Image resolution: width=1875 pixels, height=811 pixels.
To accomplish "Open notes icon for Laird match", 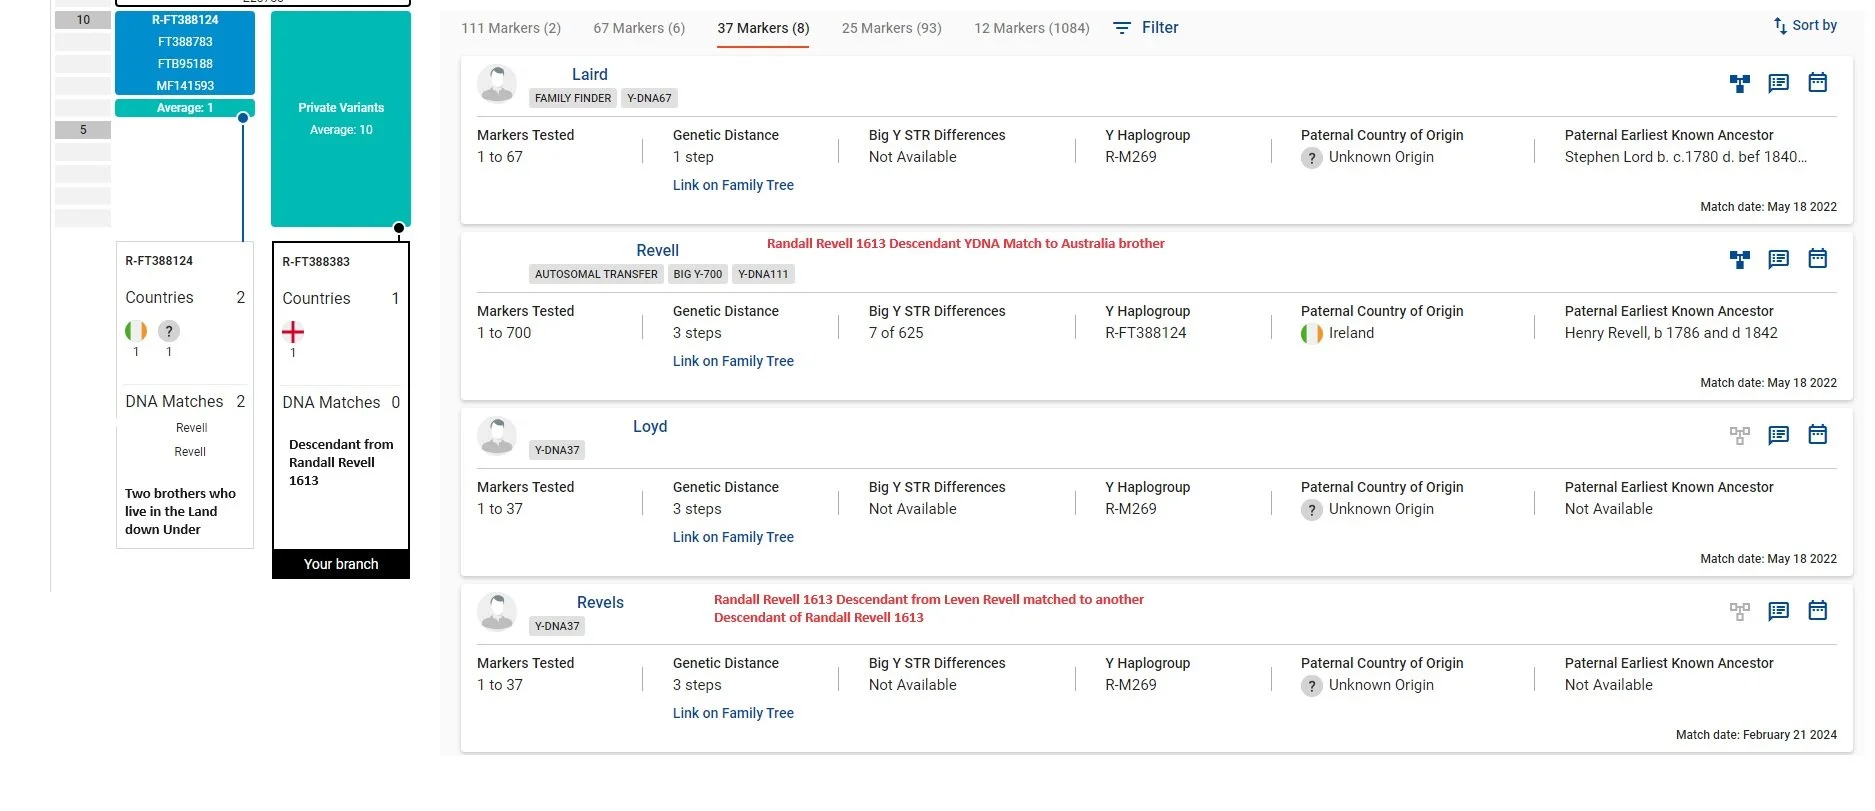I will (x=1778, y=83).
